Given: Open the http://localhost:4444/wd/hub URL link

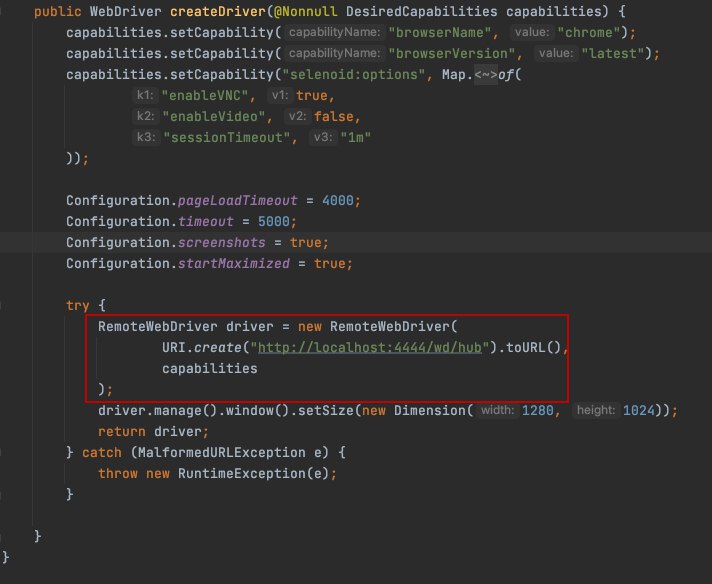Looking at the screenshot, I should click(370, 347).
